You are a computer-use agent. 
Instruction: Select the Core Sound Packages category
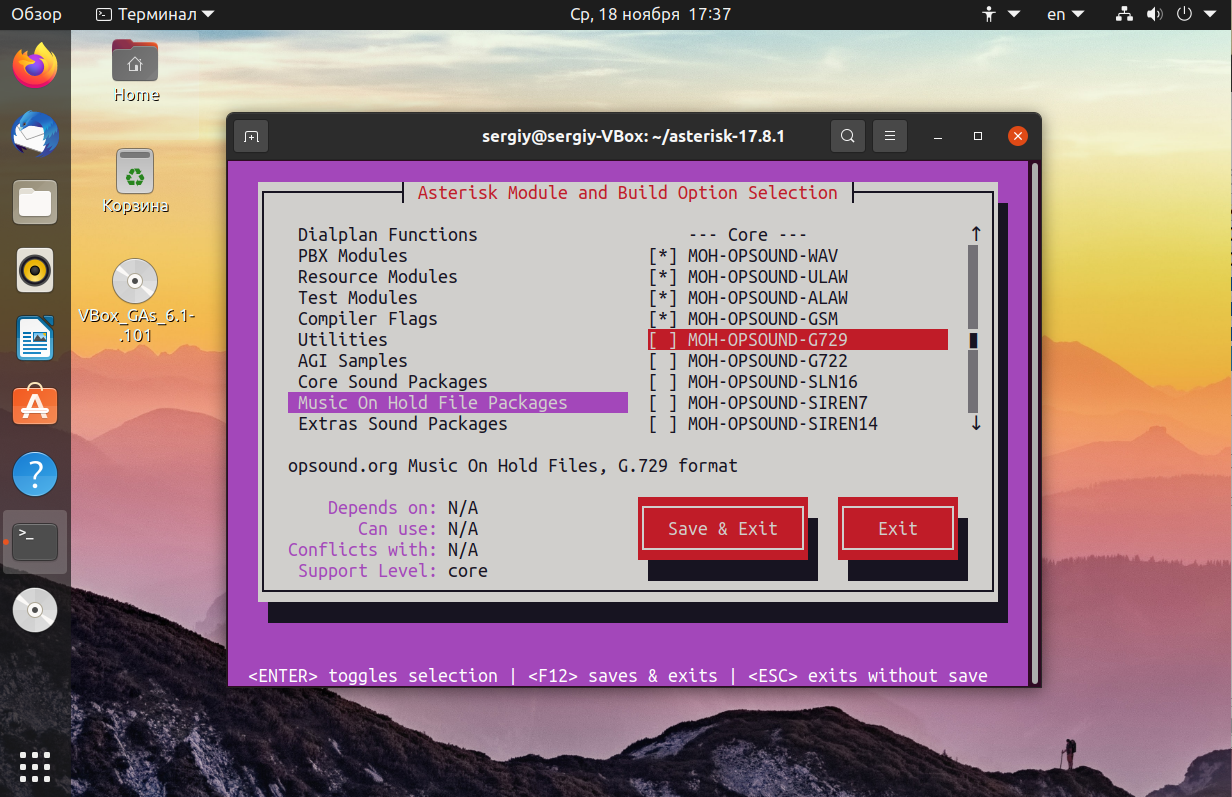tap(393, 382)
